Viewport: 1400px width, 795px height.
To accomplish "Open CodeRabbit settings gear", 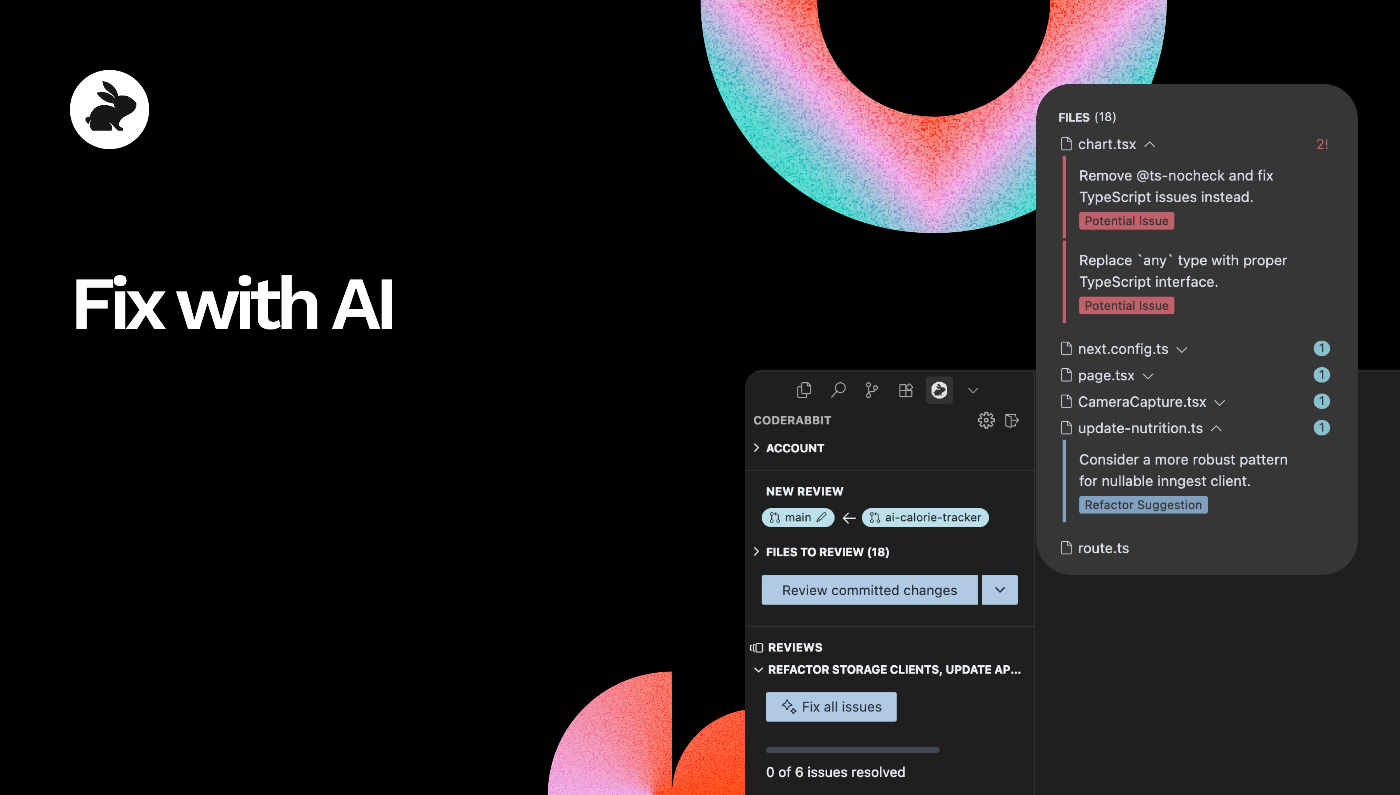I will pyautogui.click(x=986, y=420).
